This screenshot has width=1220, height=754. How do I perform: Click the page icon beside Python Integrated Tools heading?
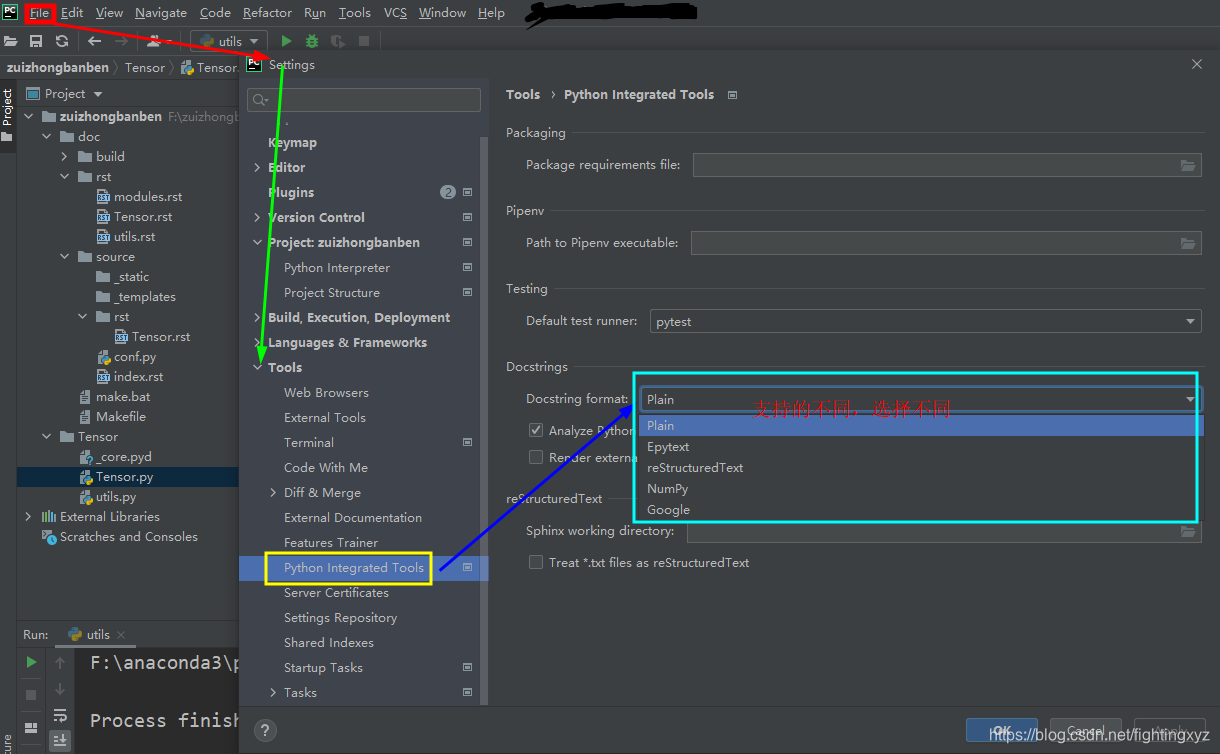[733, 95]
